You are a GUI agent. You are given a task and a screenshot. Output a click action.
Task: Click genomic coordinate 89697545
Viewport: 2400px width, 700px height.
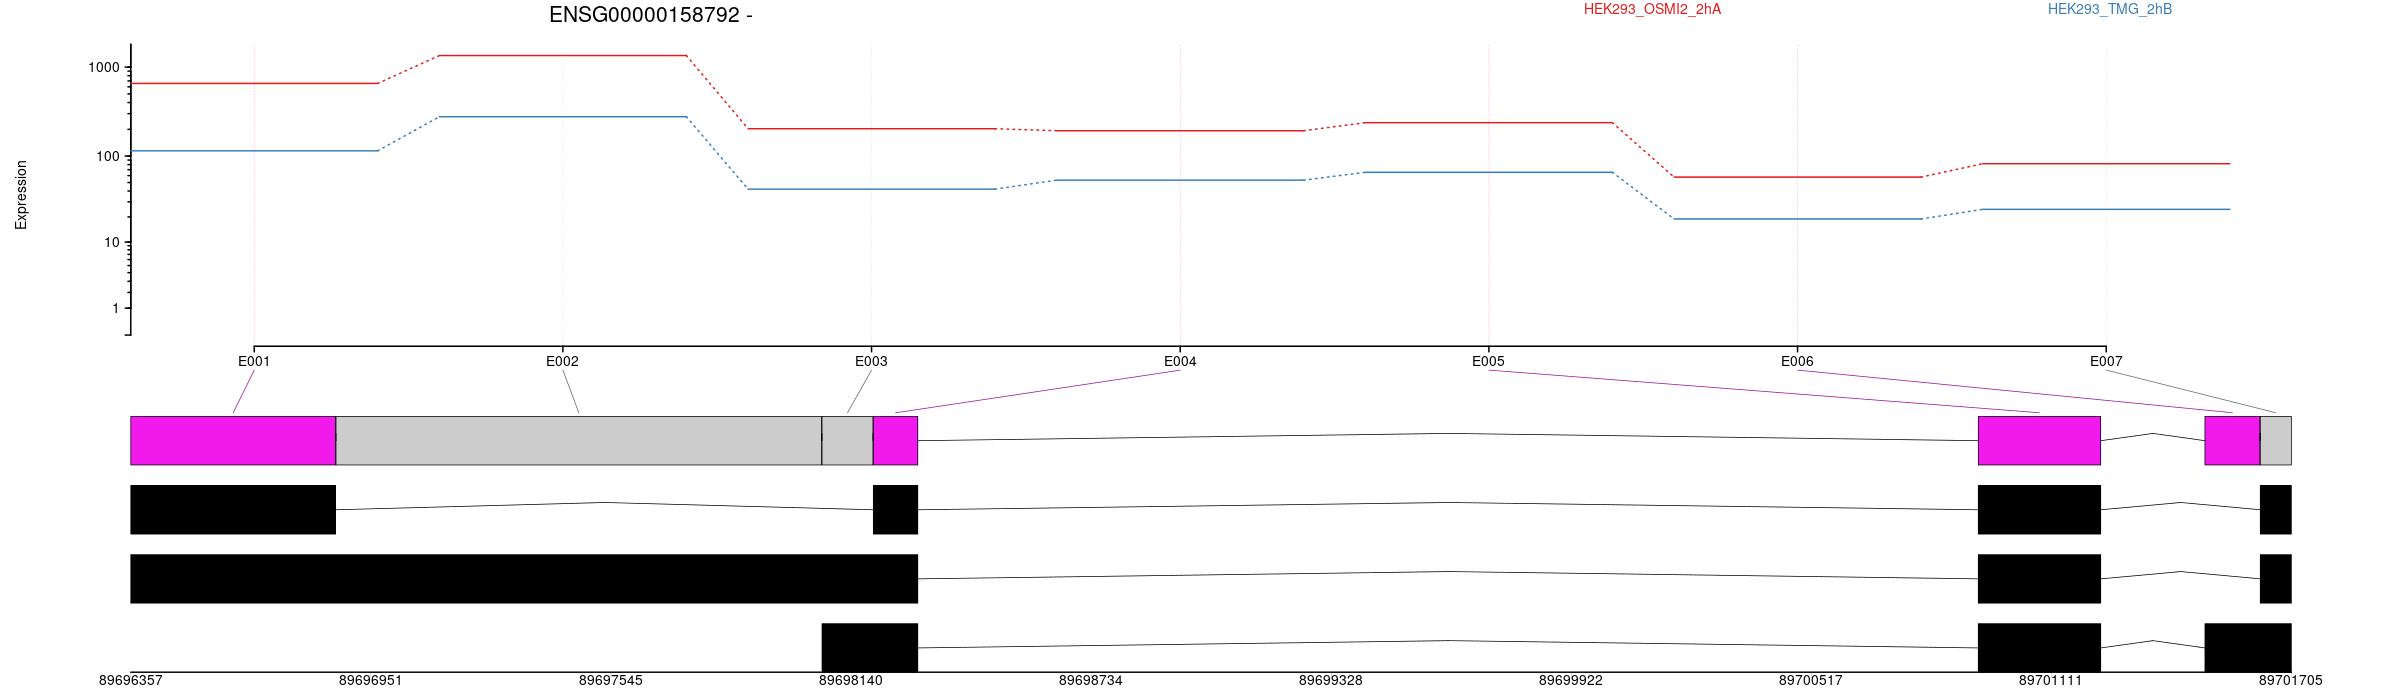pyautogui.click(x=611, y=680)
